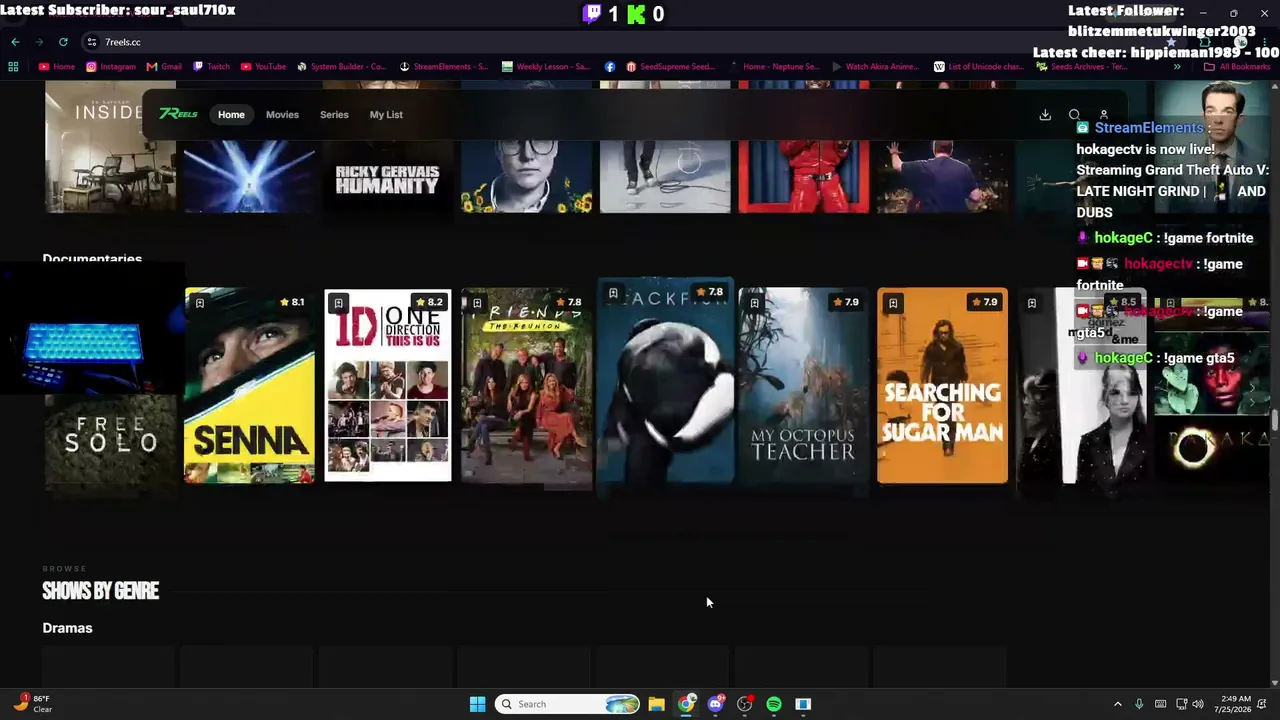This screenshot has width=1280, height=720.
Task: Open the YouTube bookmark
Action: [x=263, y=67]
